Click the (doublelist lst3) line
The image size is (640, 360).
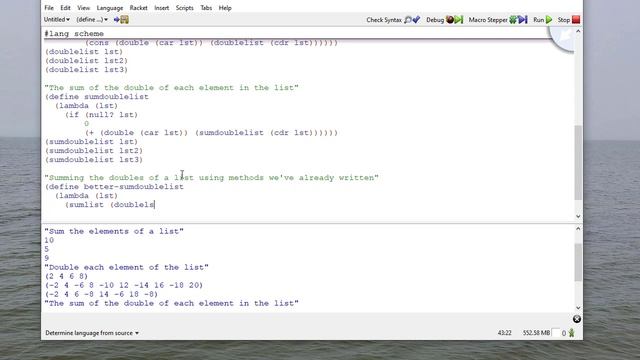click(87, 70)
